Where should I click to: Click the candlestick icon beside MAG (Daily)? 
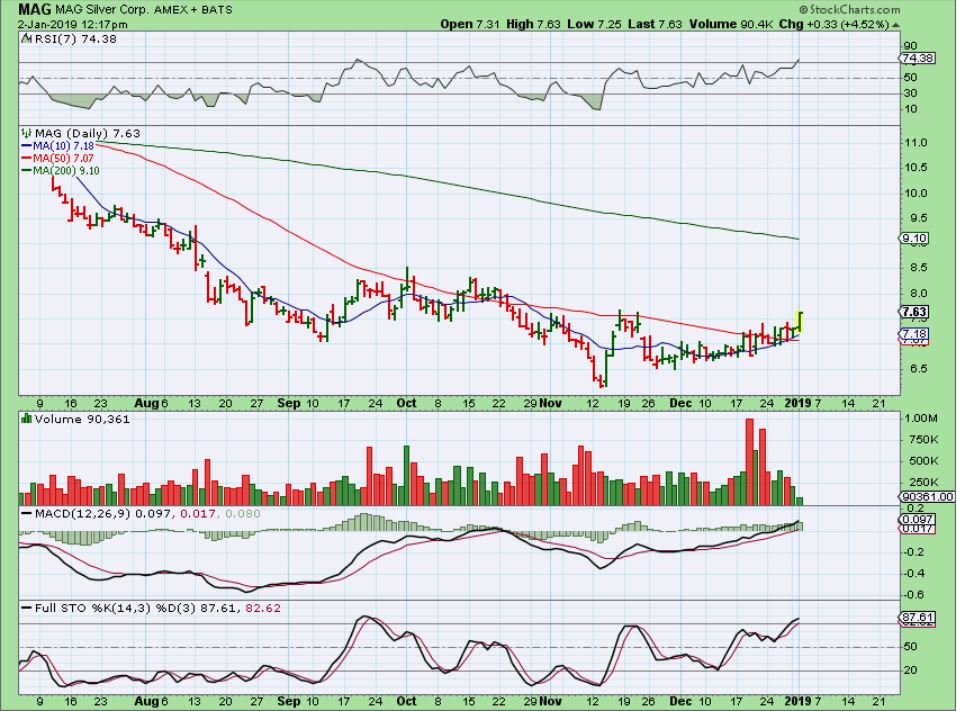click(x=26, y=133)
